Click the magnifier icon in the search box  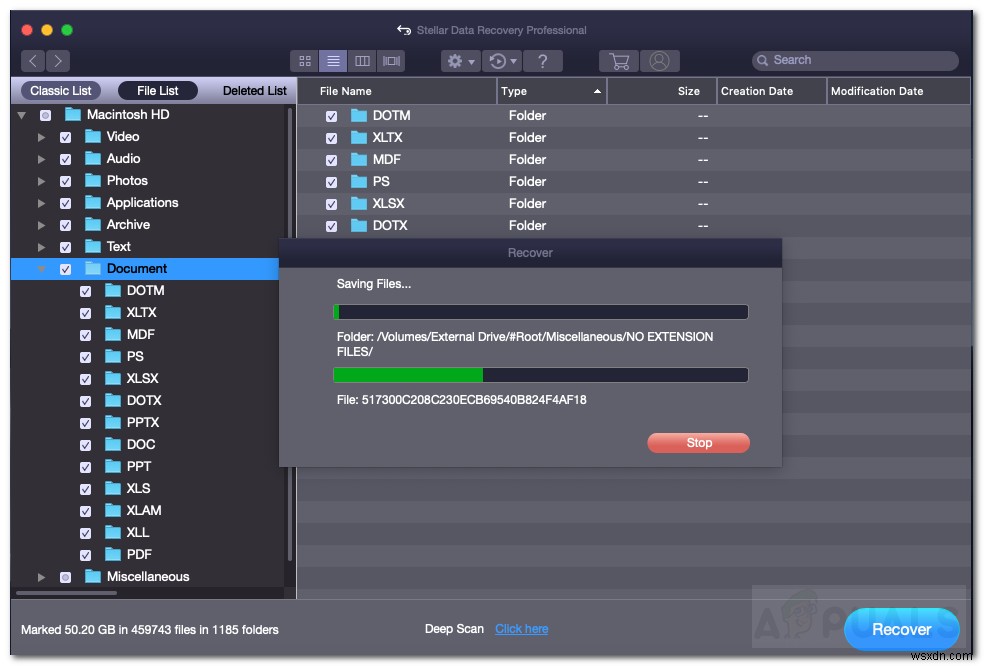click(762, 60)
